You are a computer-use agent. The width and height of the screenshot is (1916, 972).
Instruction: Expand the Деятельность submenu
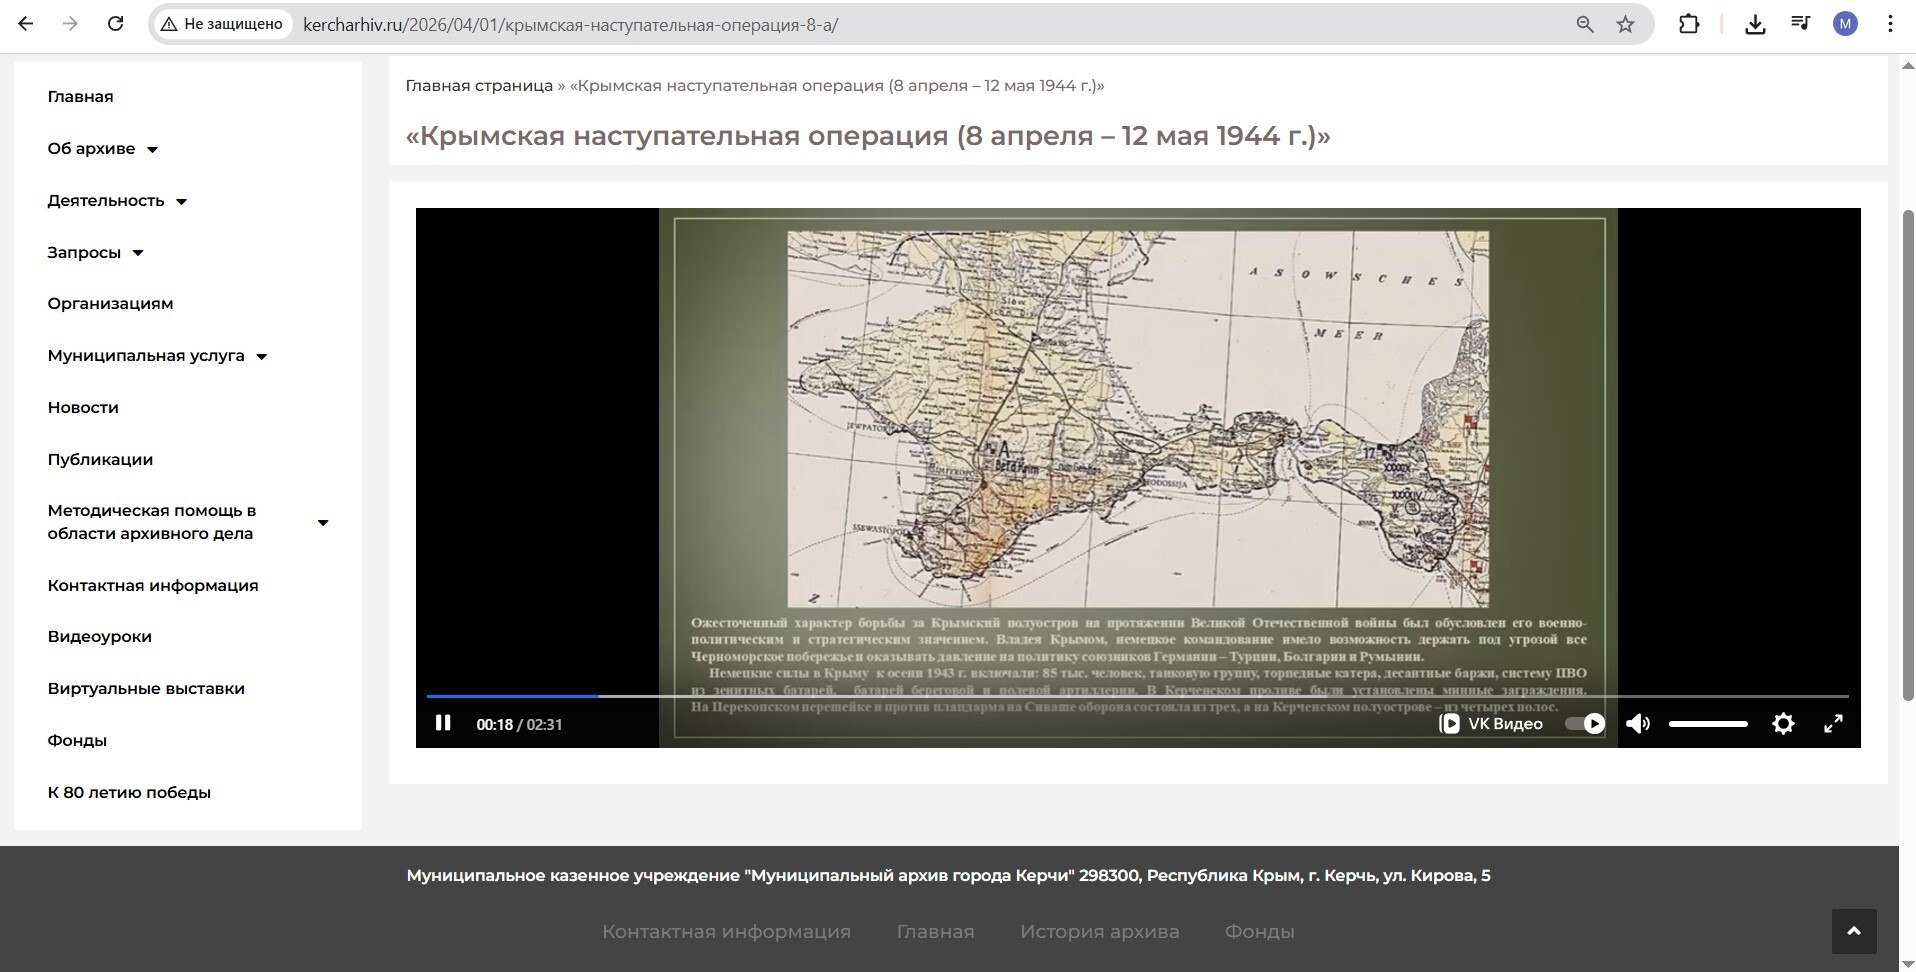tap(181, 202)
